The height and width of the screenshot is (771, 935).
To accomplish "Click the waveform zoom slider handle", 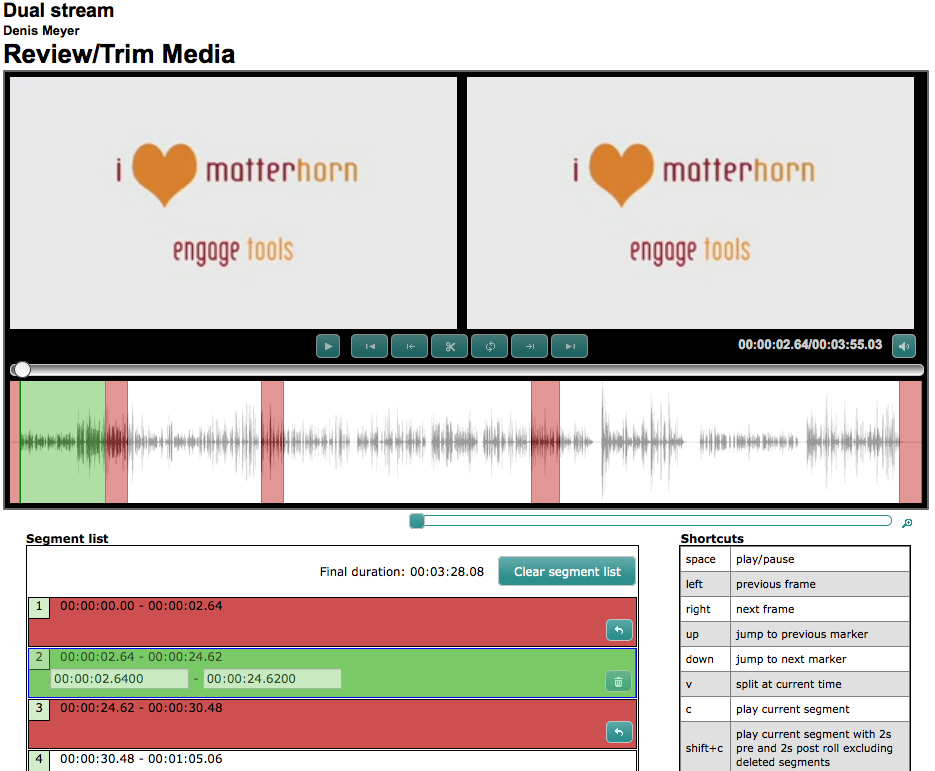I will click(417, 521).
